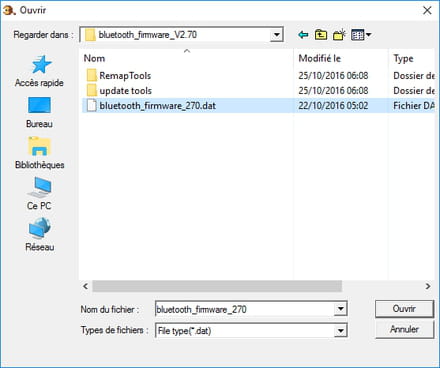Open Accès rapide in the sidebar
The height and width of the screenshot is (368, 440).
pyautogui.click(x=39, y=71)
